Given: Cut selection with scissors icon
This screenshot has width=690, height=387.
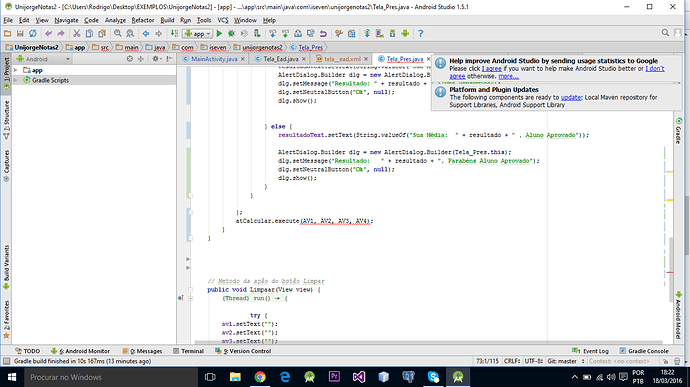Looking at the screenshot, I should coord(77,33).
